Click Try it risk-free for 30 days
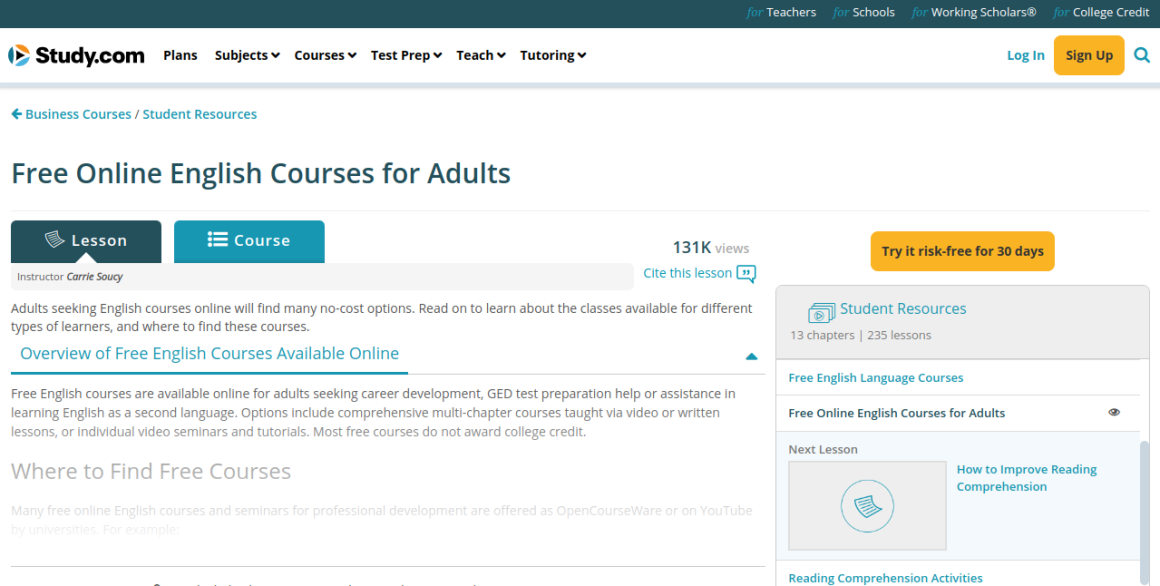This screenshot has height=586, width=1160. tap(962, 251)
